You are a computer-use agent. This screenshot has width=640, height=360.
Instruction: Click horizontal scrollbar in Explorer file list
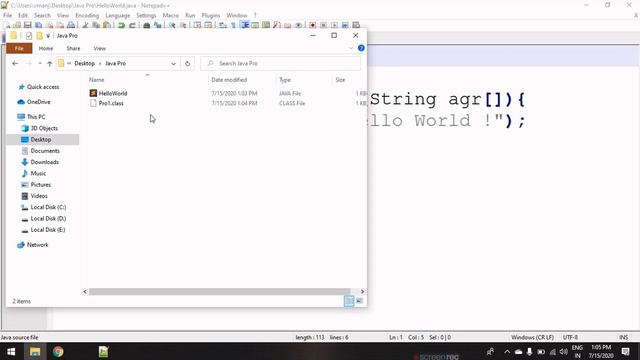tap(220, 291)
